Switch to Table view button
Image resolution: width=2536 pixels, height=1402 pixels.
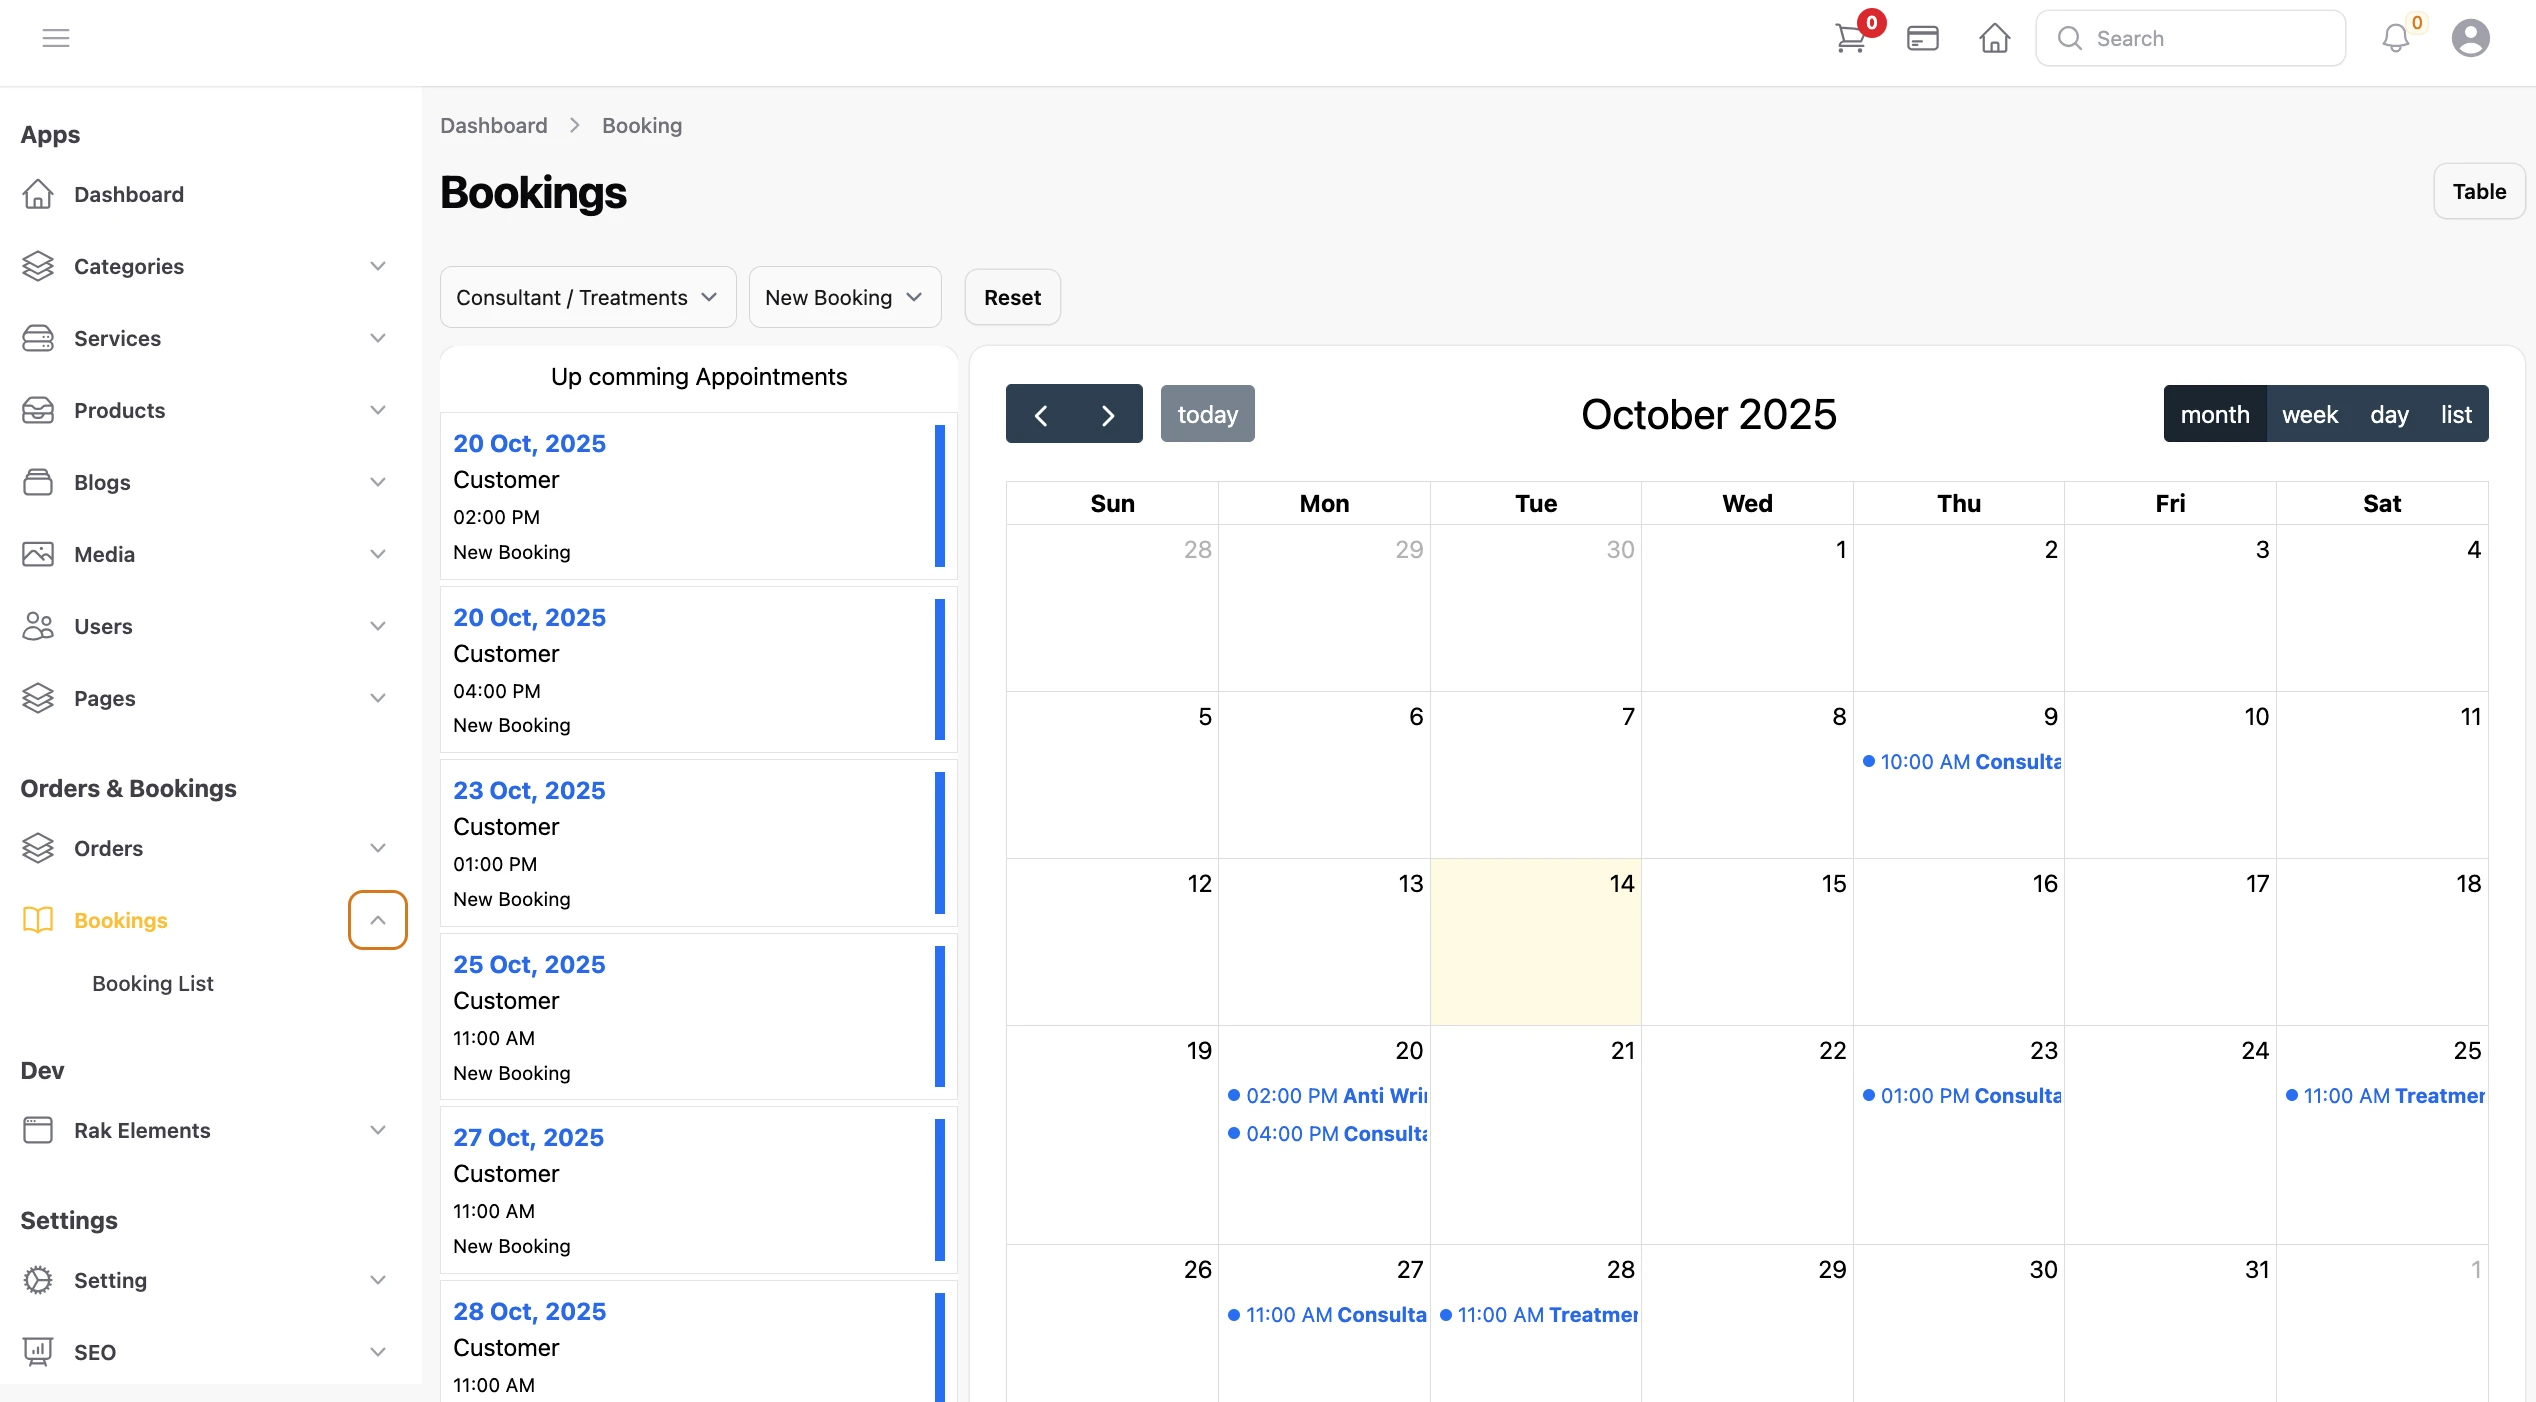(2478, 191)
